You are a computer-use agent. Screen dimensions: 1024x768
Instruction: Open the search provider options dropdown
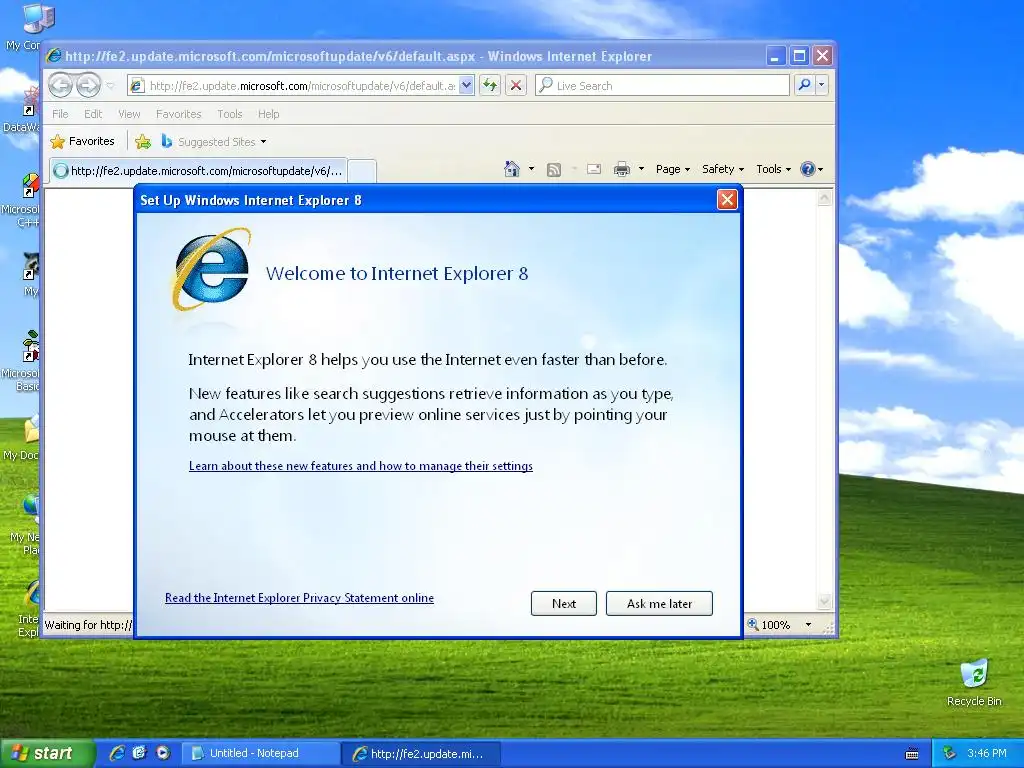[822, 85]
